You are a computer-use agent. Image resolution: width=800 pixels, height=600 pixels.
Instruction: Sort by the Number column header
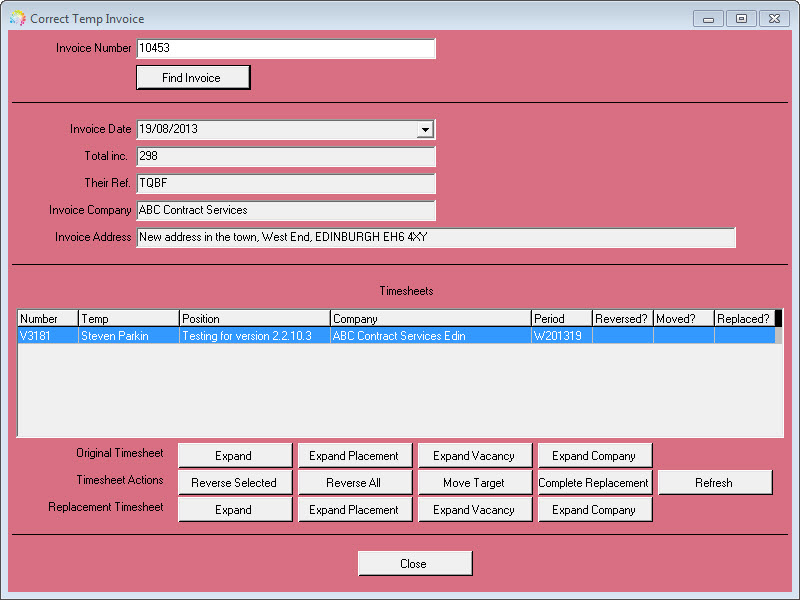point(47,318)
